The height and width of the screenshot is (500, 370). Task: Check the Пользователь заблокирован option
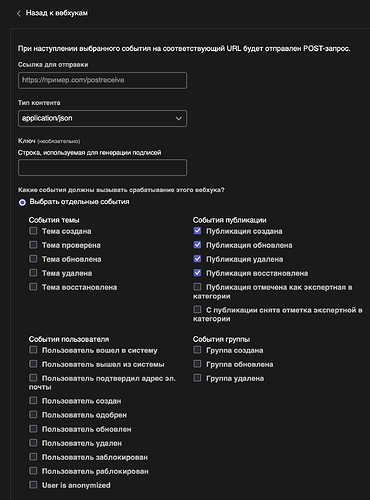[x=33, y=457]
